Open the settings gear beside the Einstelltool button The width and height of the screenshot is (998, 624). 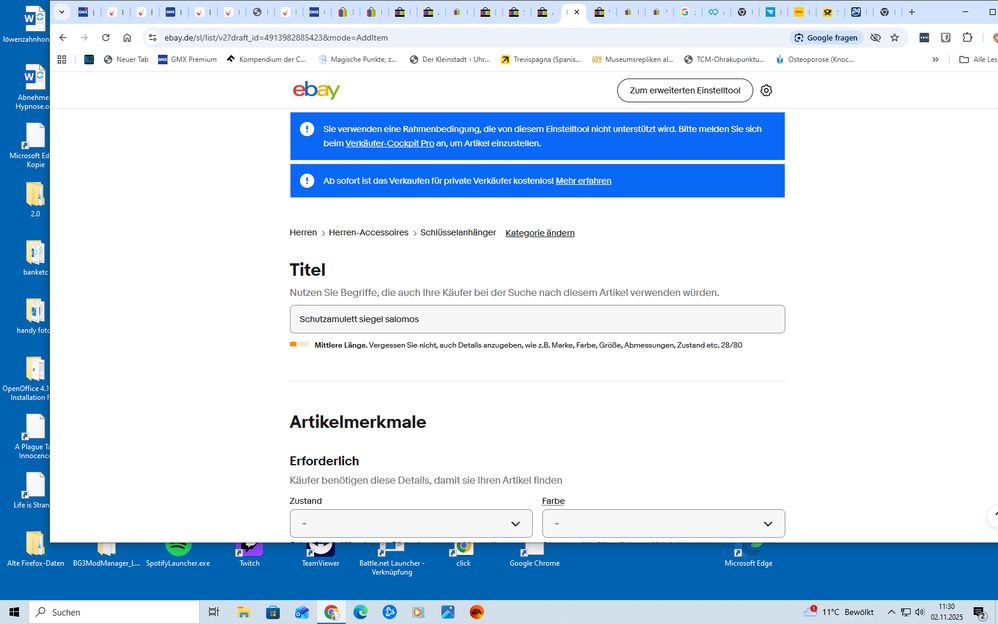click(765, 90)
